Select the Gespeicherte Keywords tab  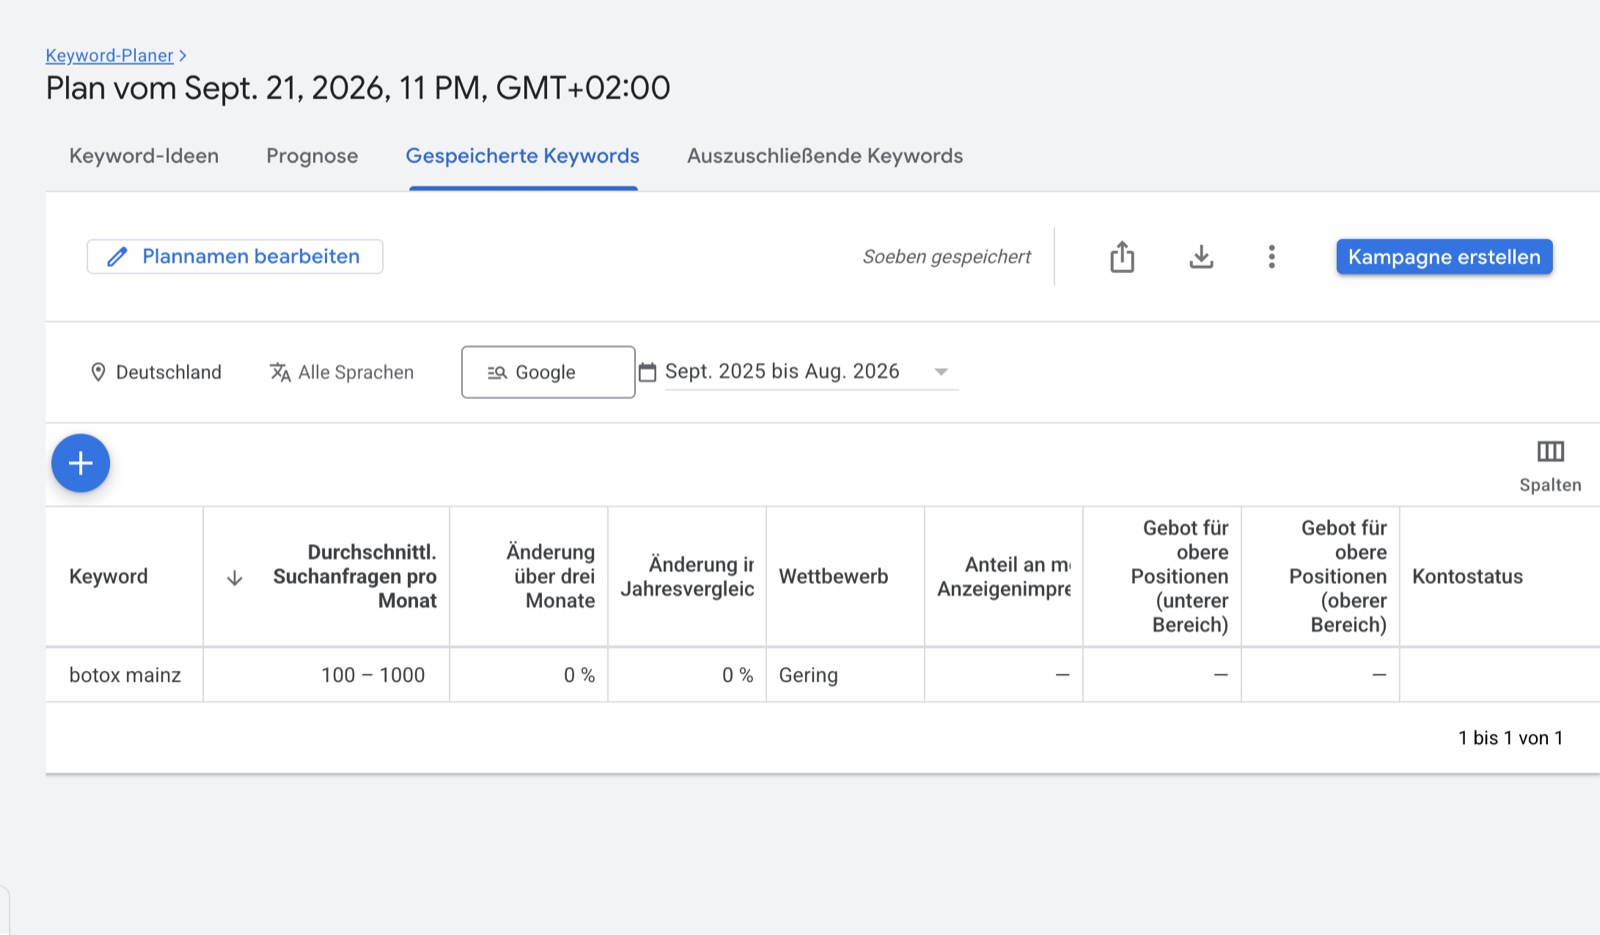(522, 156)
